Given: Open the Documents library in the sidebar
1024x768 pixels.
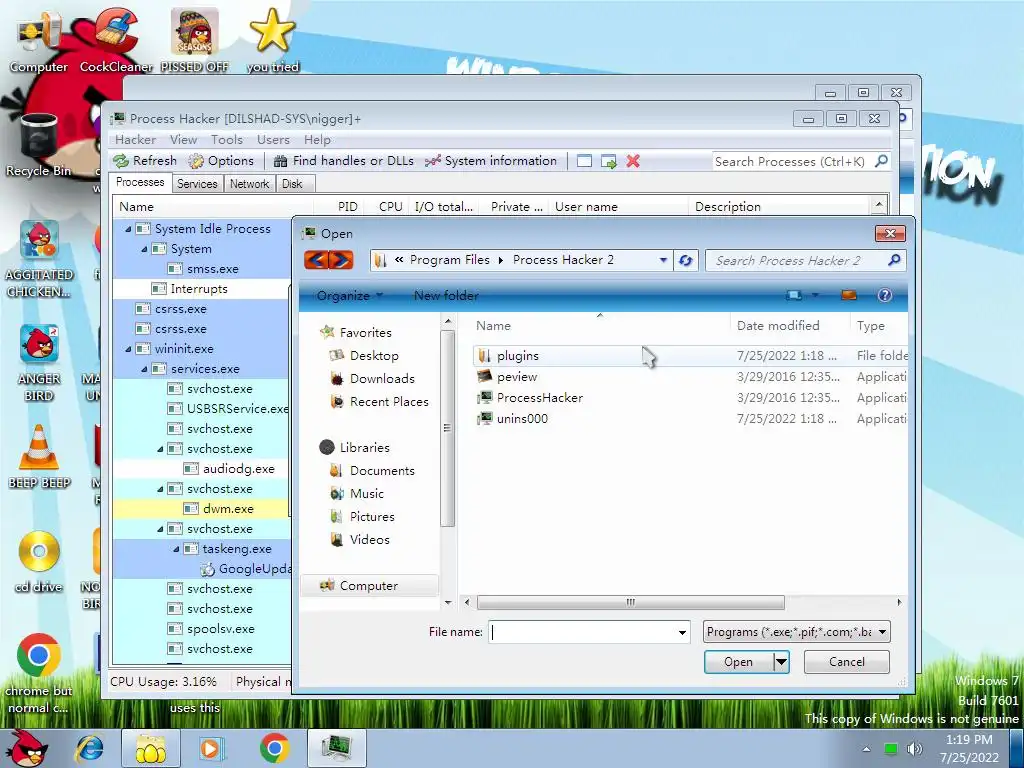Looking at the screenshot, I should tap(372, 471).
